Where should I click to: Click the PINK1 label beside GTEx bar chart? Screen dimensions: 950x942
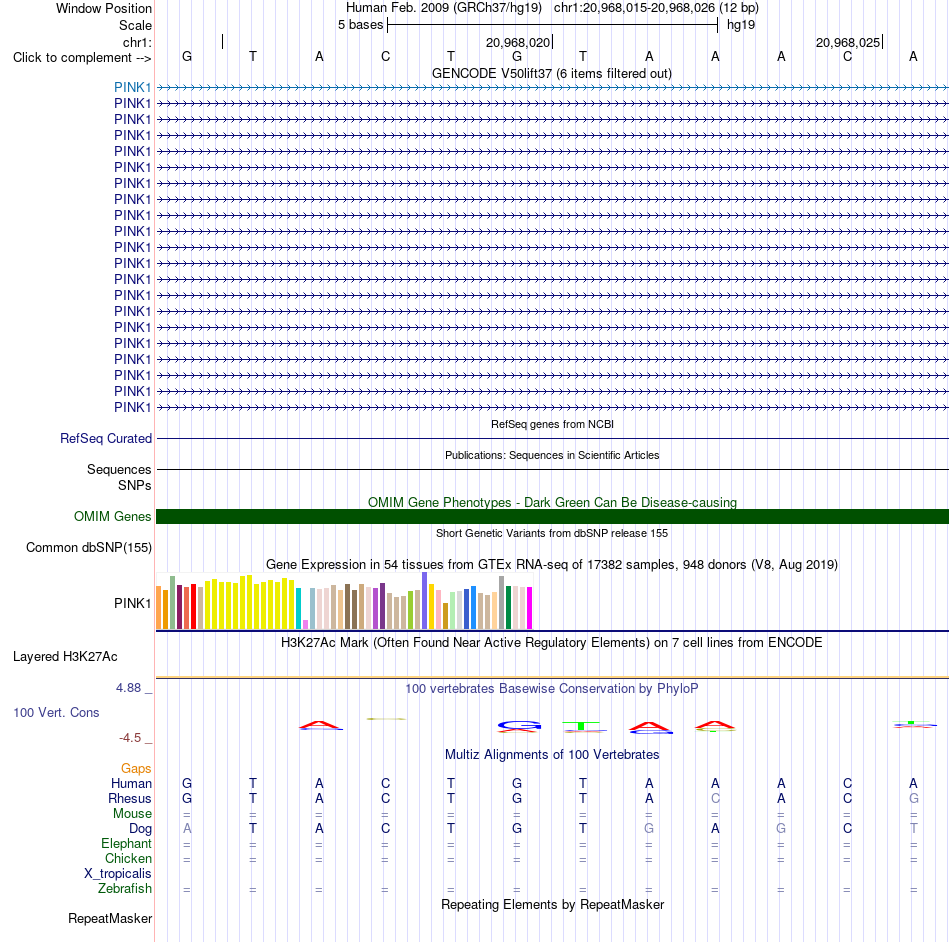pyautogui.click(x=132, y=603)
